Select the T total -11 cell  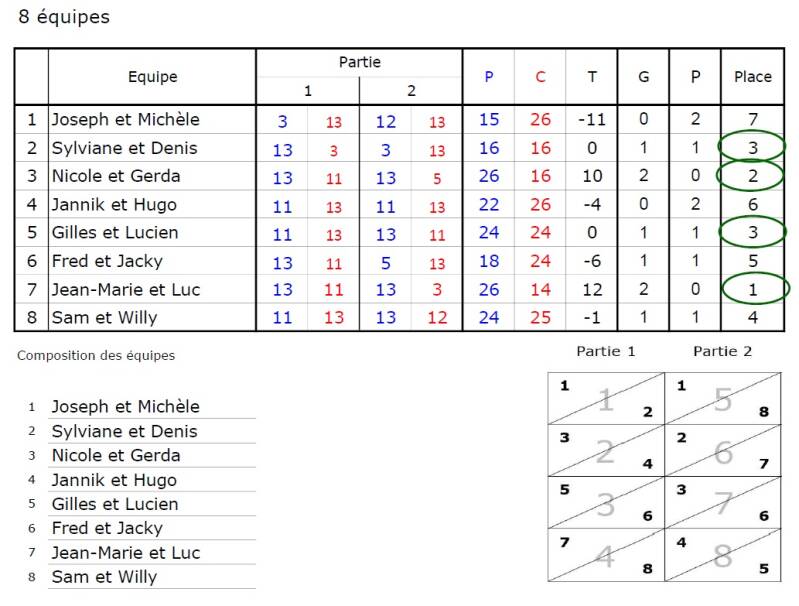[592, 120]
